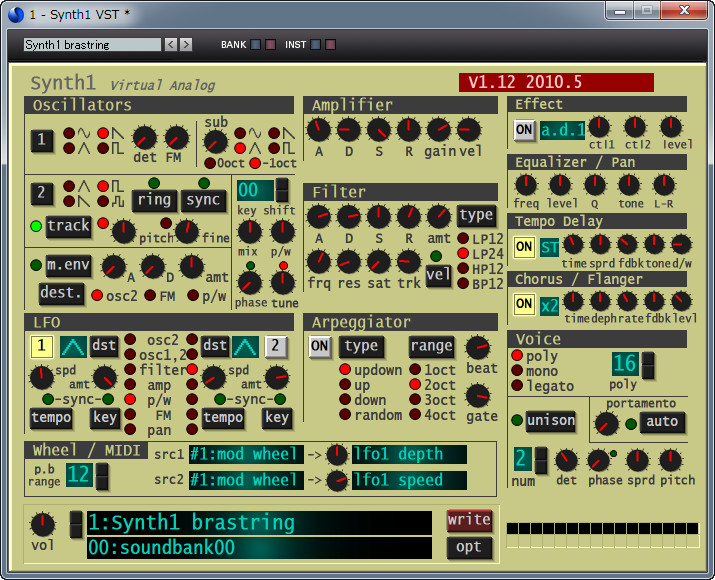This screenshot has width=715, height=580.
Task: Select LFO 2 tab button
Action: tap(275, 347)
